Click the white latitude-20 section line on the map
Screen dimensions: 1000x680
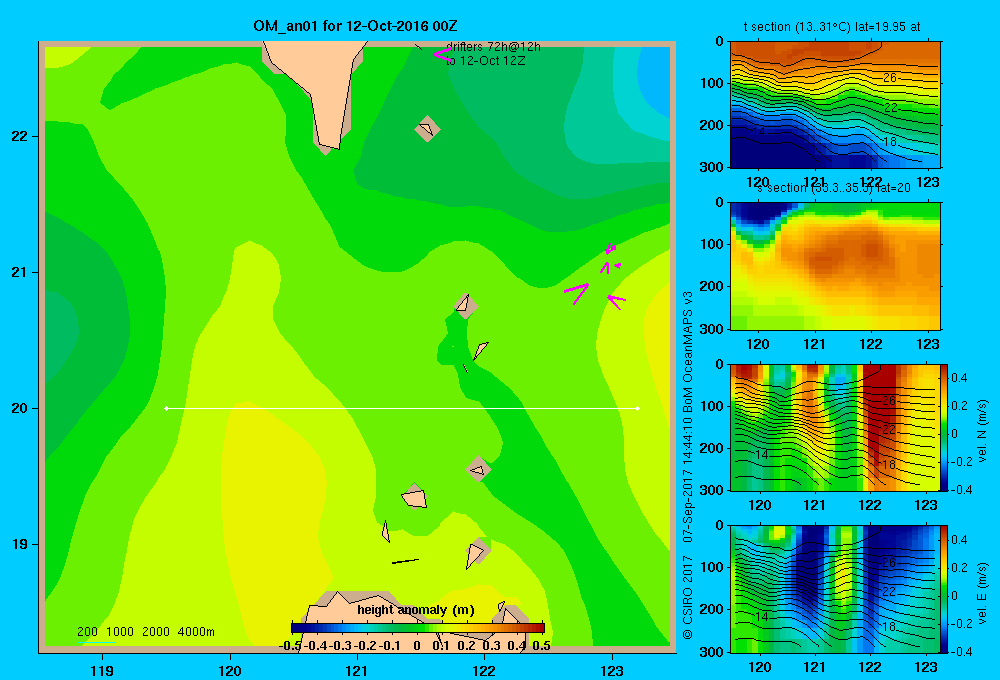pyautogui.click(x=402, y=408)
